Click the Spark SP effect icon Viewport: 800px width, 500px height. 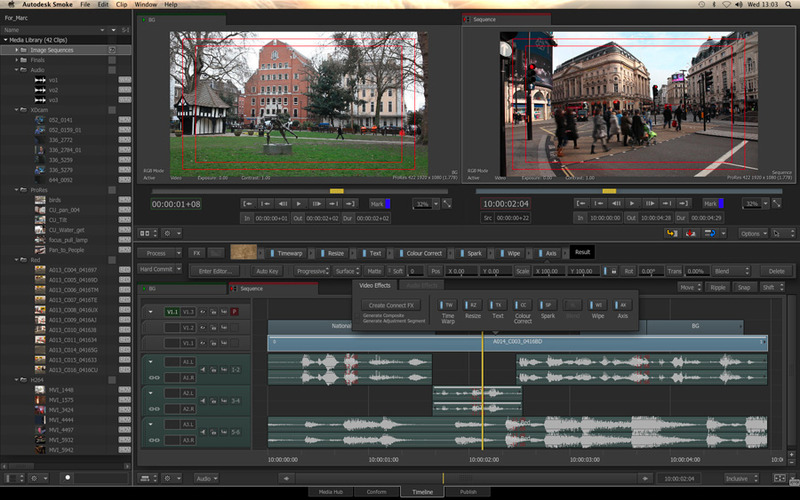coord(547,304)
